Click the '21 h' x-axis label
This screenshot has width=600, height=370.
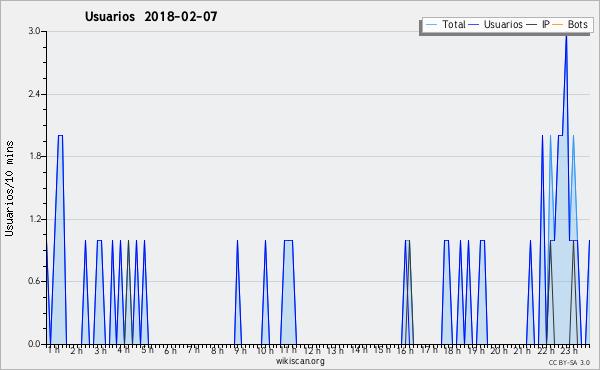pos(522,350)
